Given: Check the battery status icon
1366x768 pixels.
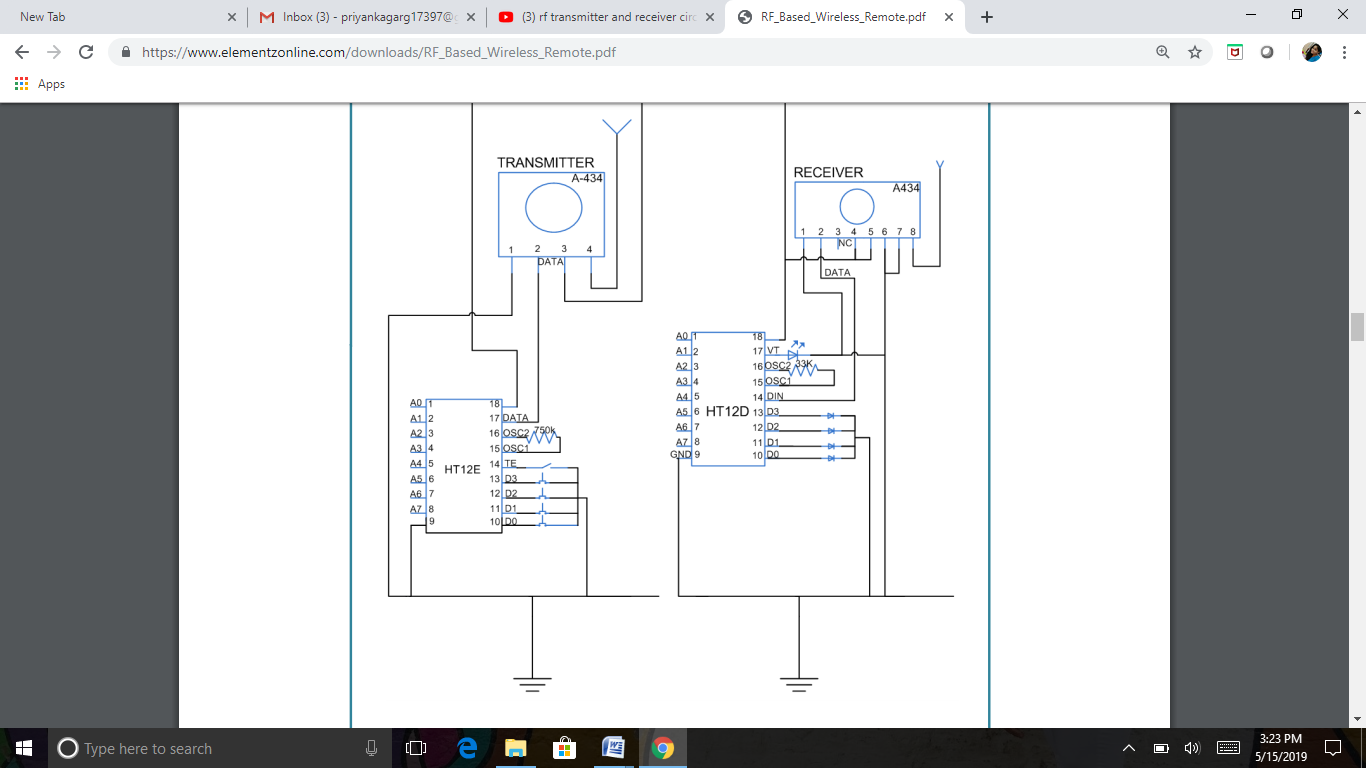Looking at the screenshot, I should pyautogui.click(x=1161, y=748).
